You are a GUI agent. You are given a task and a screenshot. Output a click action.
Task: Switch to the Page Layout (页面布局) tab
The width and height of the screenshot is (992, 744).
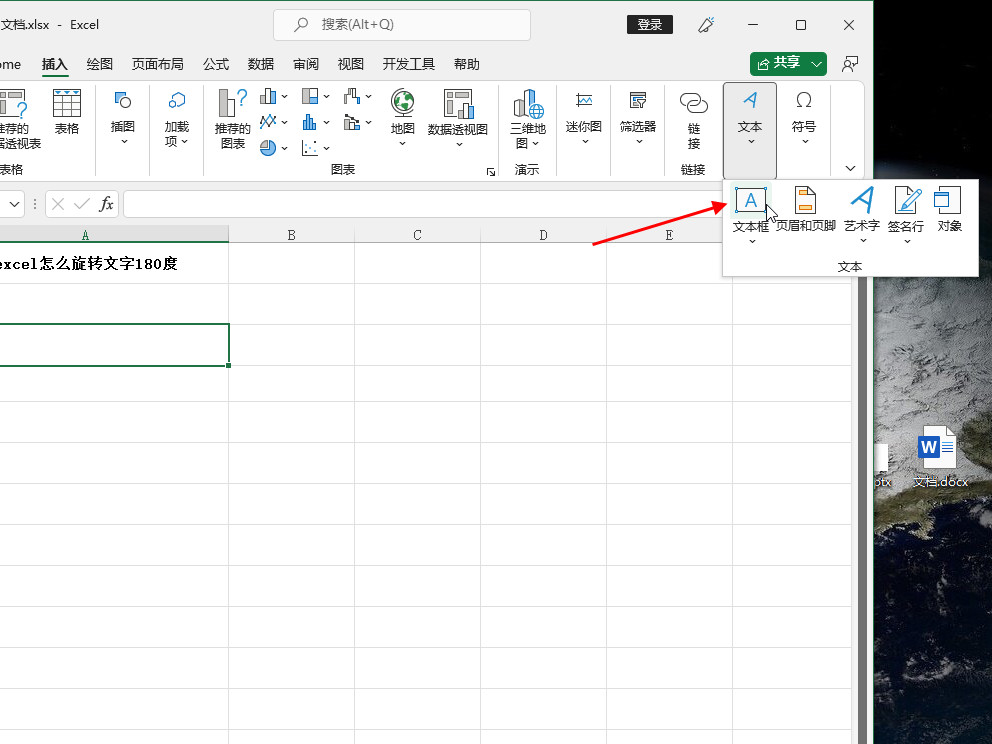[158, 64]
